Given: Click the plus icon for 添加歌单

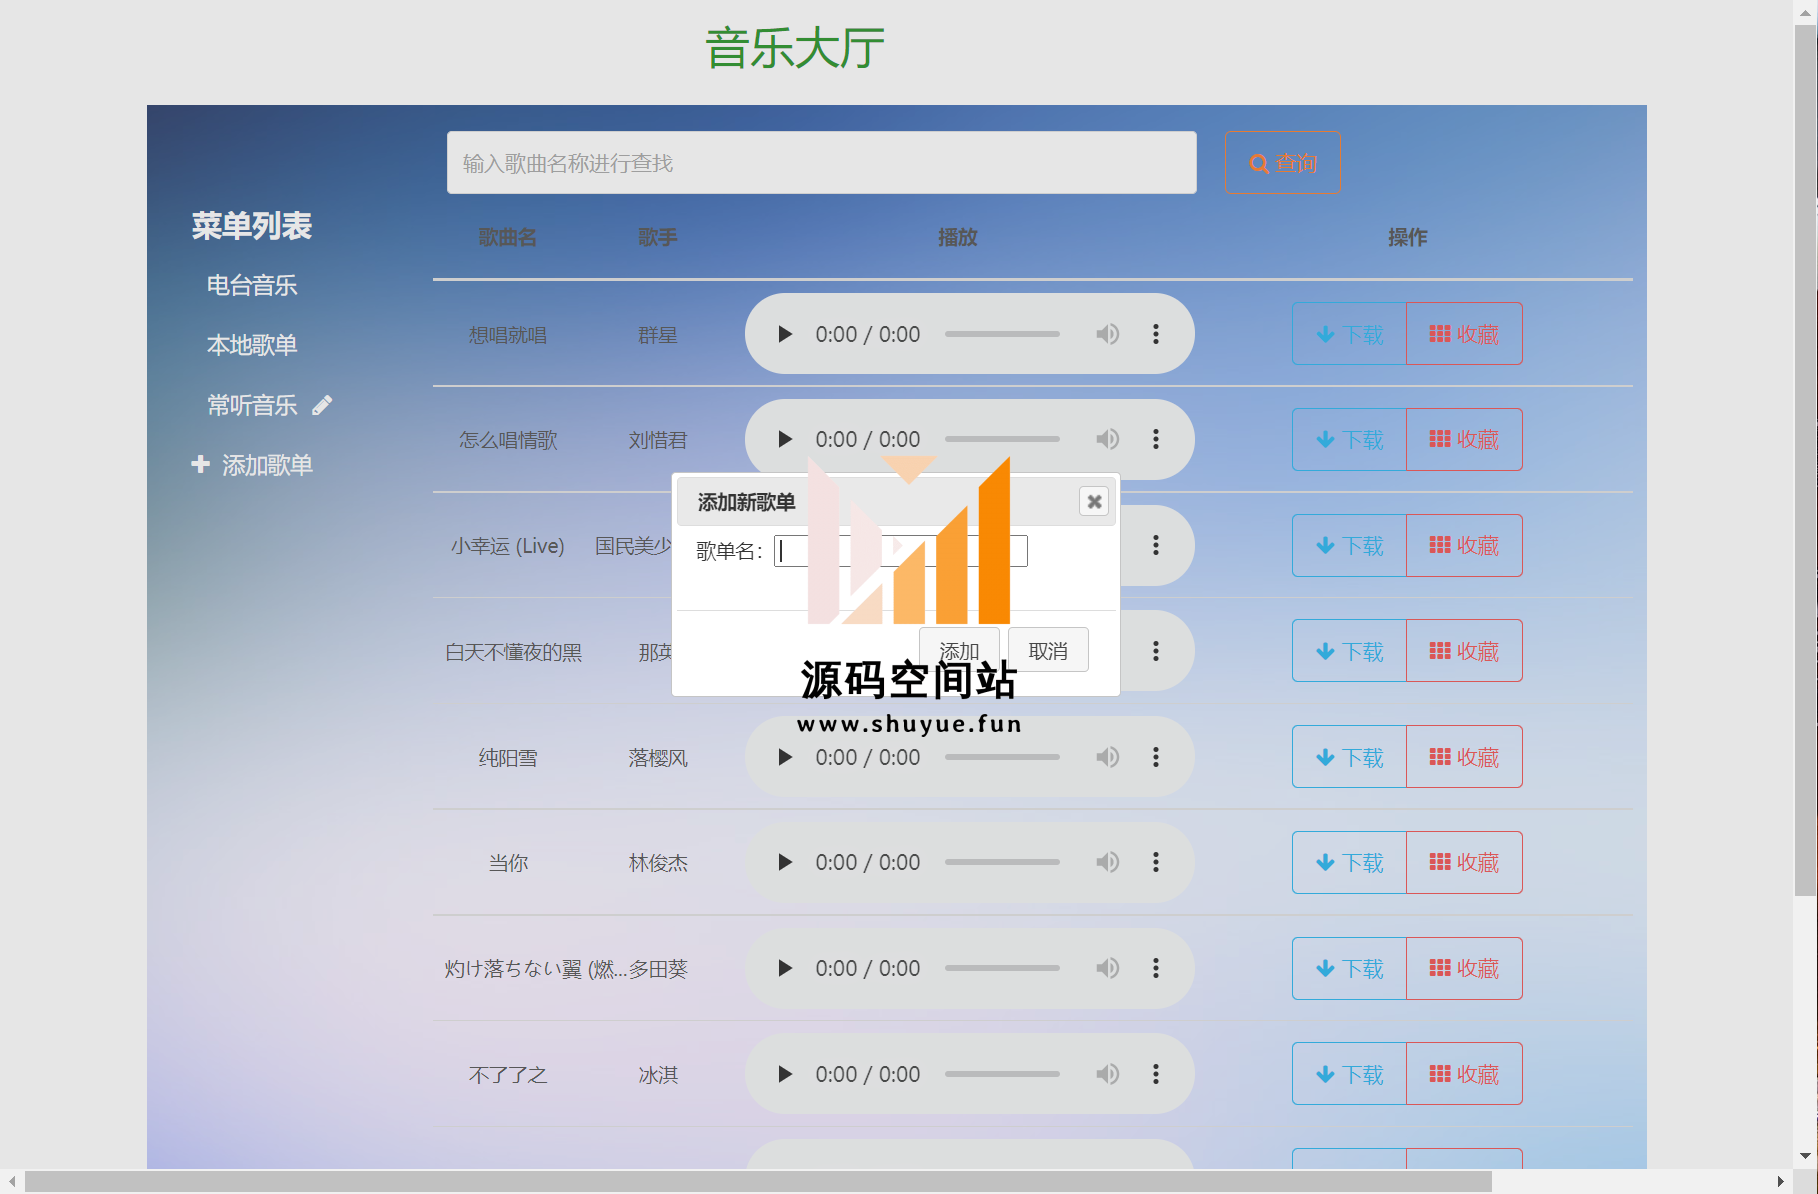Looking at the screenshot, I should (x=200, y=464).
